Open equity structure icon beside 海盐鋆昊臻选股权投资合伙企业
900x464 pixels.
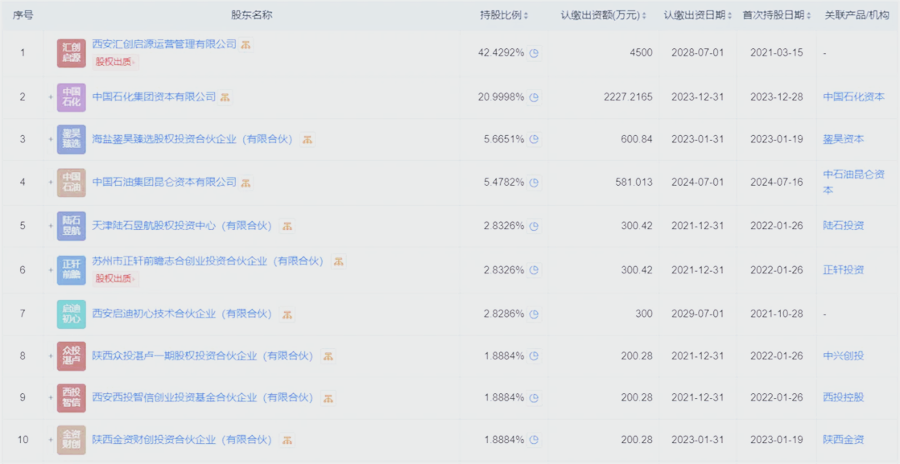[308, 140]
